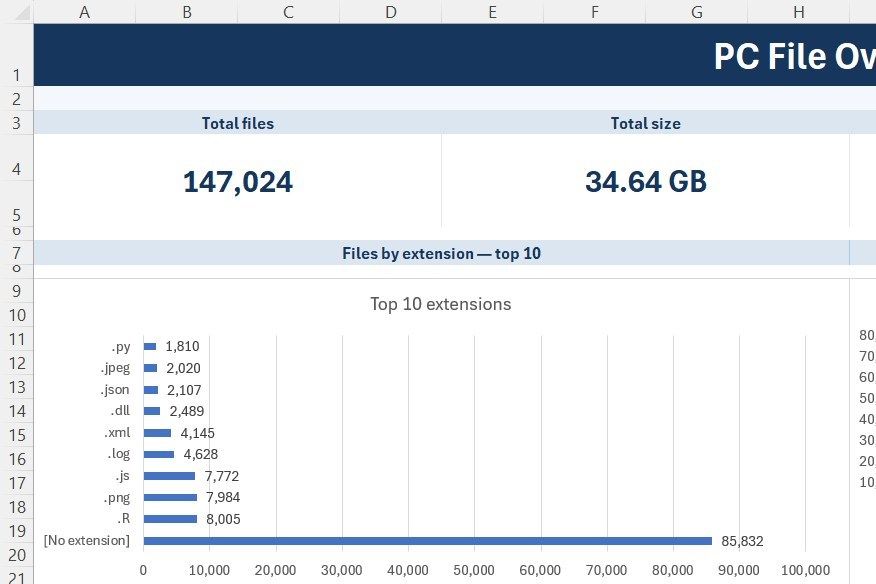
Task: Select row 3 header
Action: tap(17, 122)
